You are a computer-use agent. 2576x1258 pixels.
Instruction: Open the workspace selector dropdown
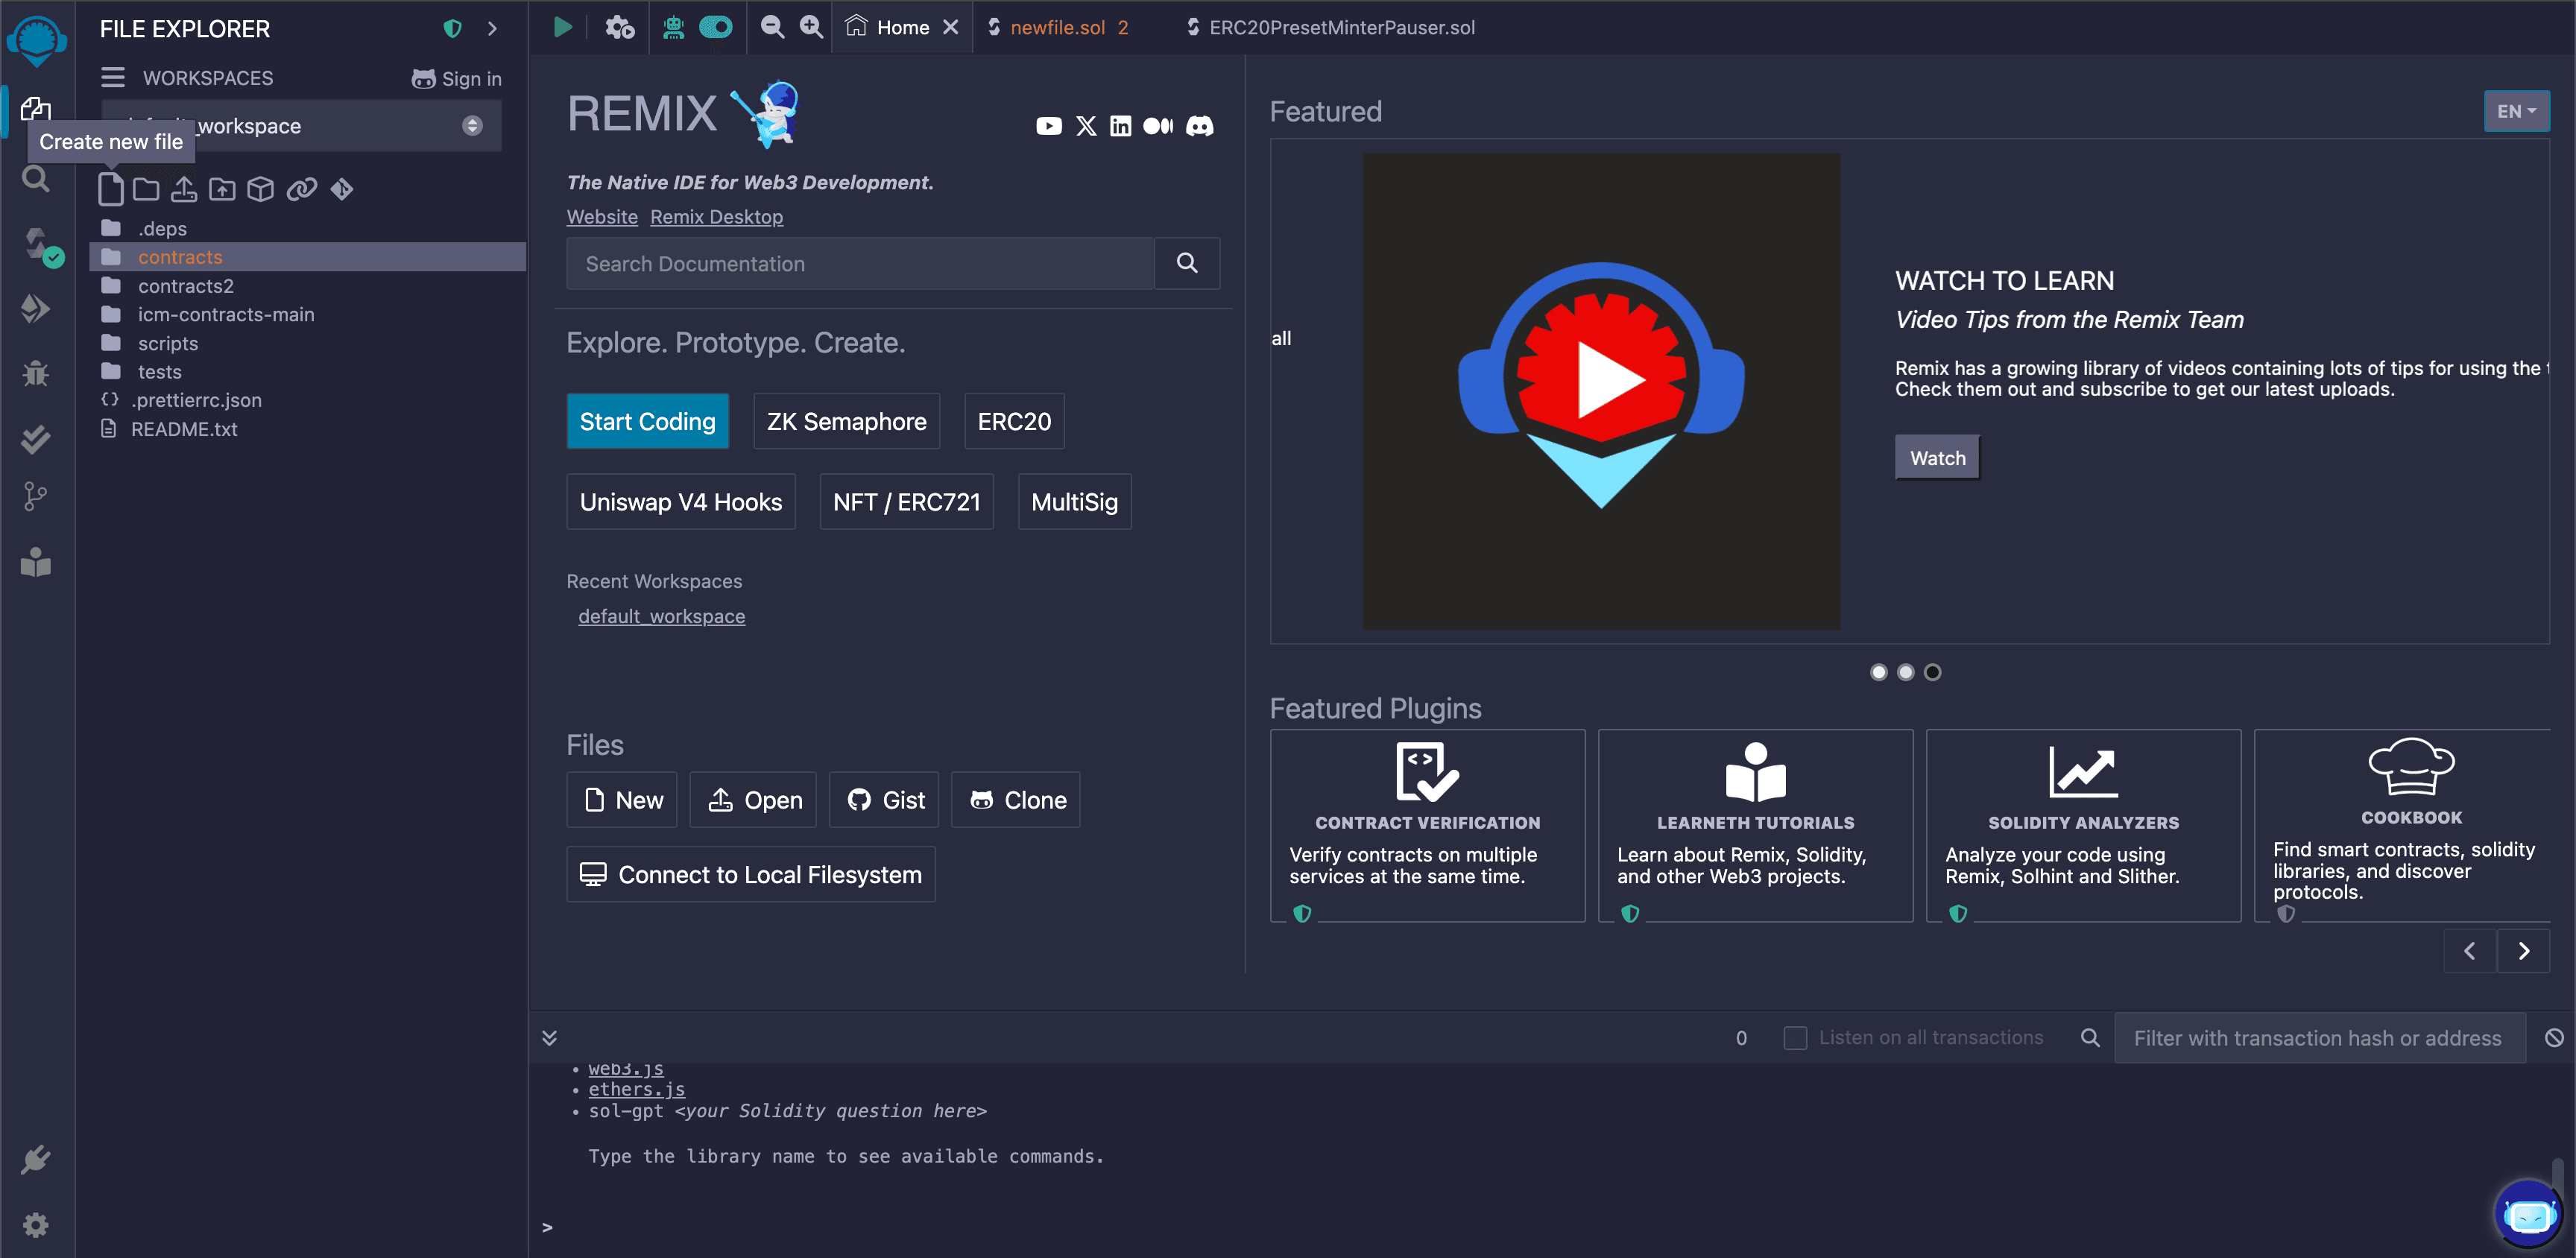point(472,126)
